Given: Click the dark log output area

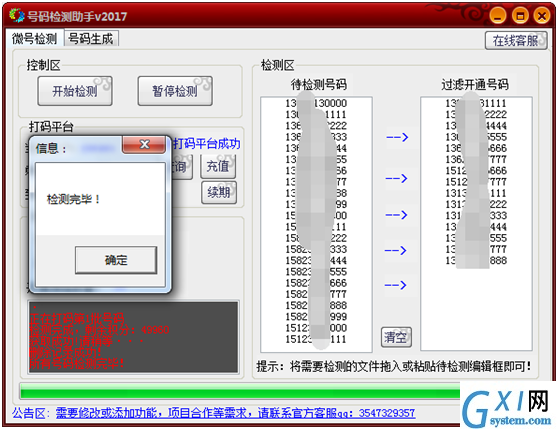Looking at the screenshot, I should pyautogui.click(x=133, y=337).
